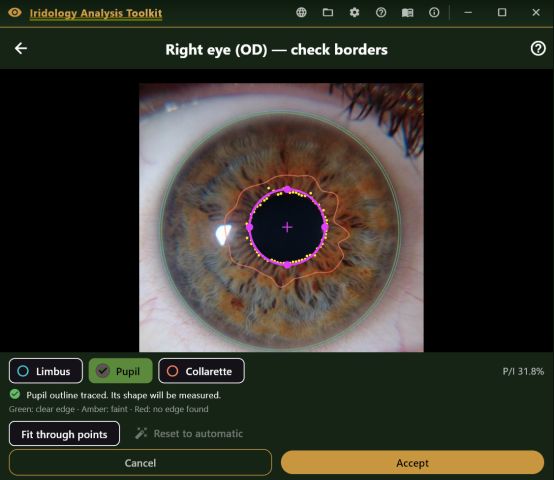Image resolution: width=554 pixels, height=480 pixels.
Task: Select the Collarette border toggle
Action: click(201, 371)
